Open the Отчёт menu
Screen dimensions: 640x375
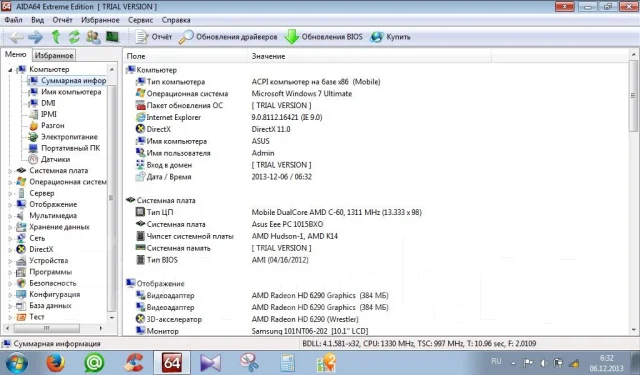click(62, 20)
